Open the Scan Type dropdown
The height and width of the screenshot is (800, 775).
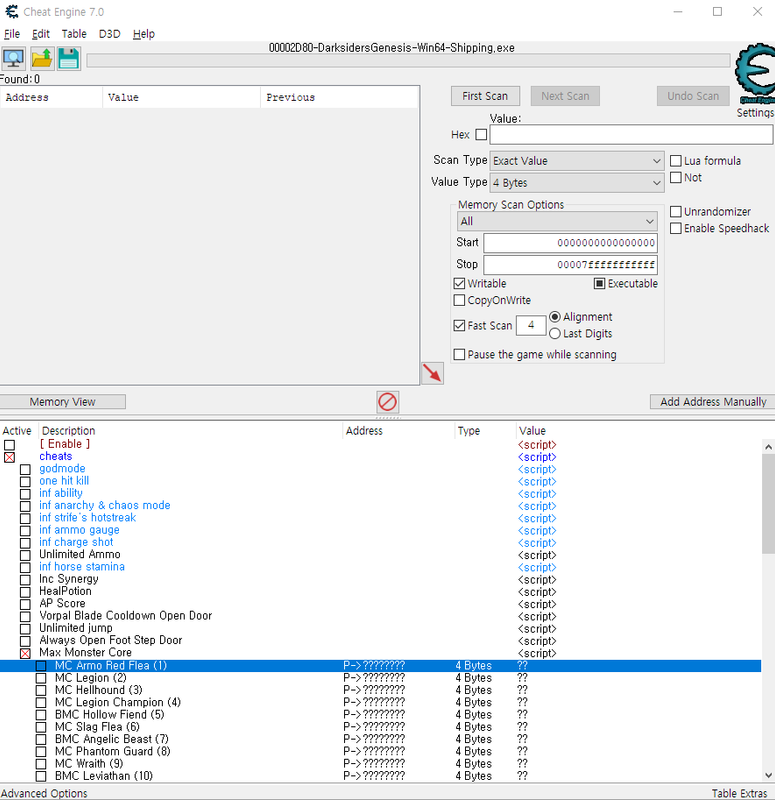[577, 161]
